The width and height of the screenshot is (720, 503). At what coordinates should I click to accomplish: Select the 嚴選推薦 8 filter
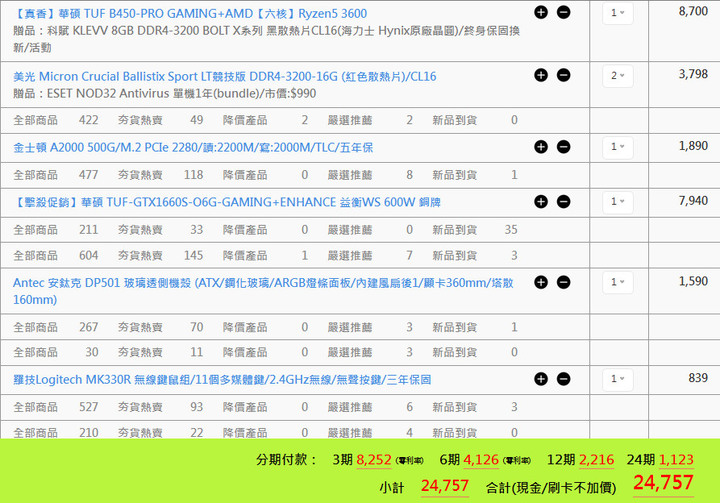[370, 175]
